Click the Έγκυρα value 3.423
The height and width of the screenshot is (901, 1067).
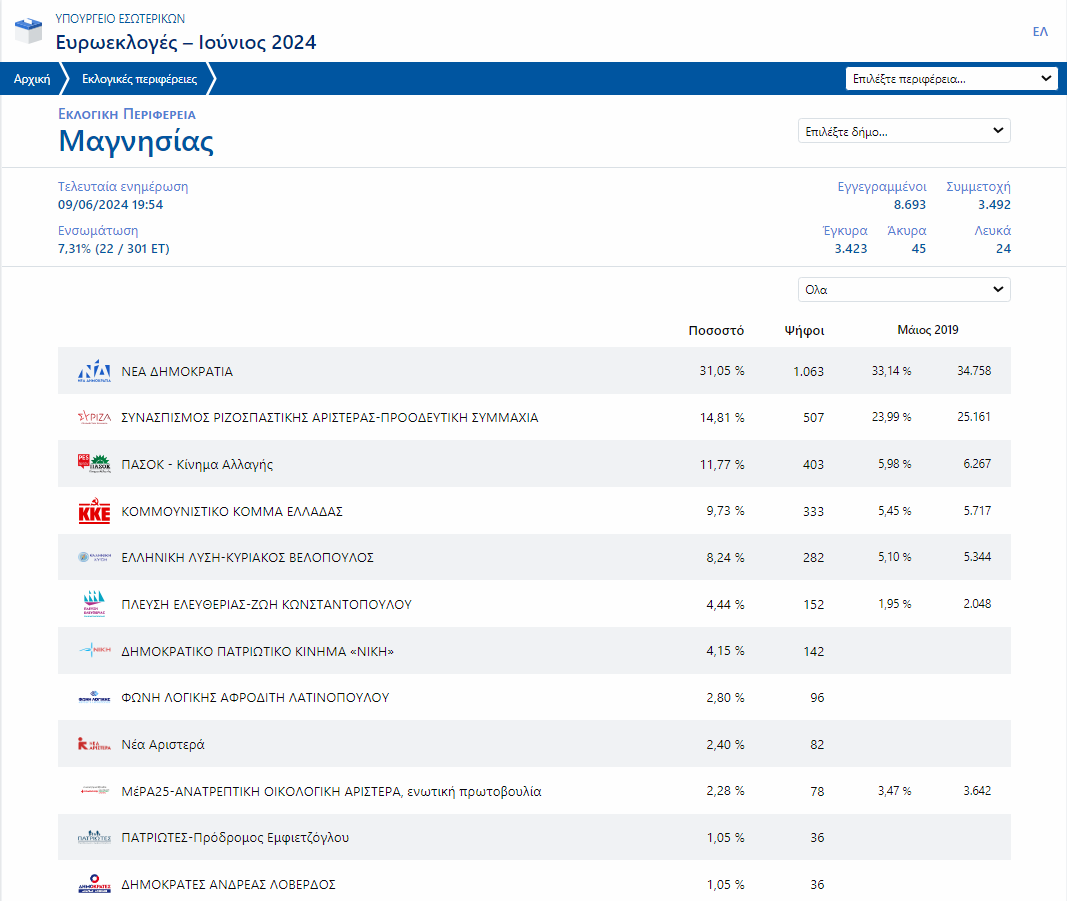851,249
